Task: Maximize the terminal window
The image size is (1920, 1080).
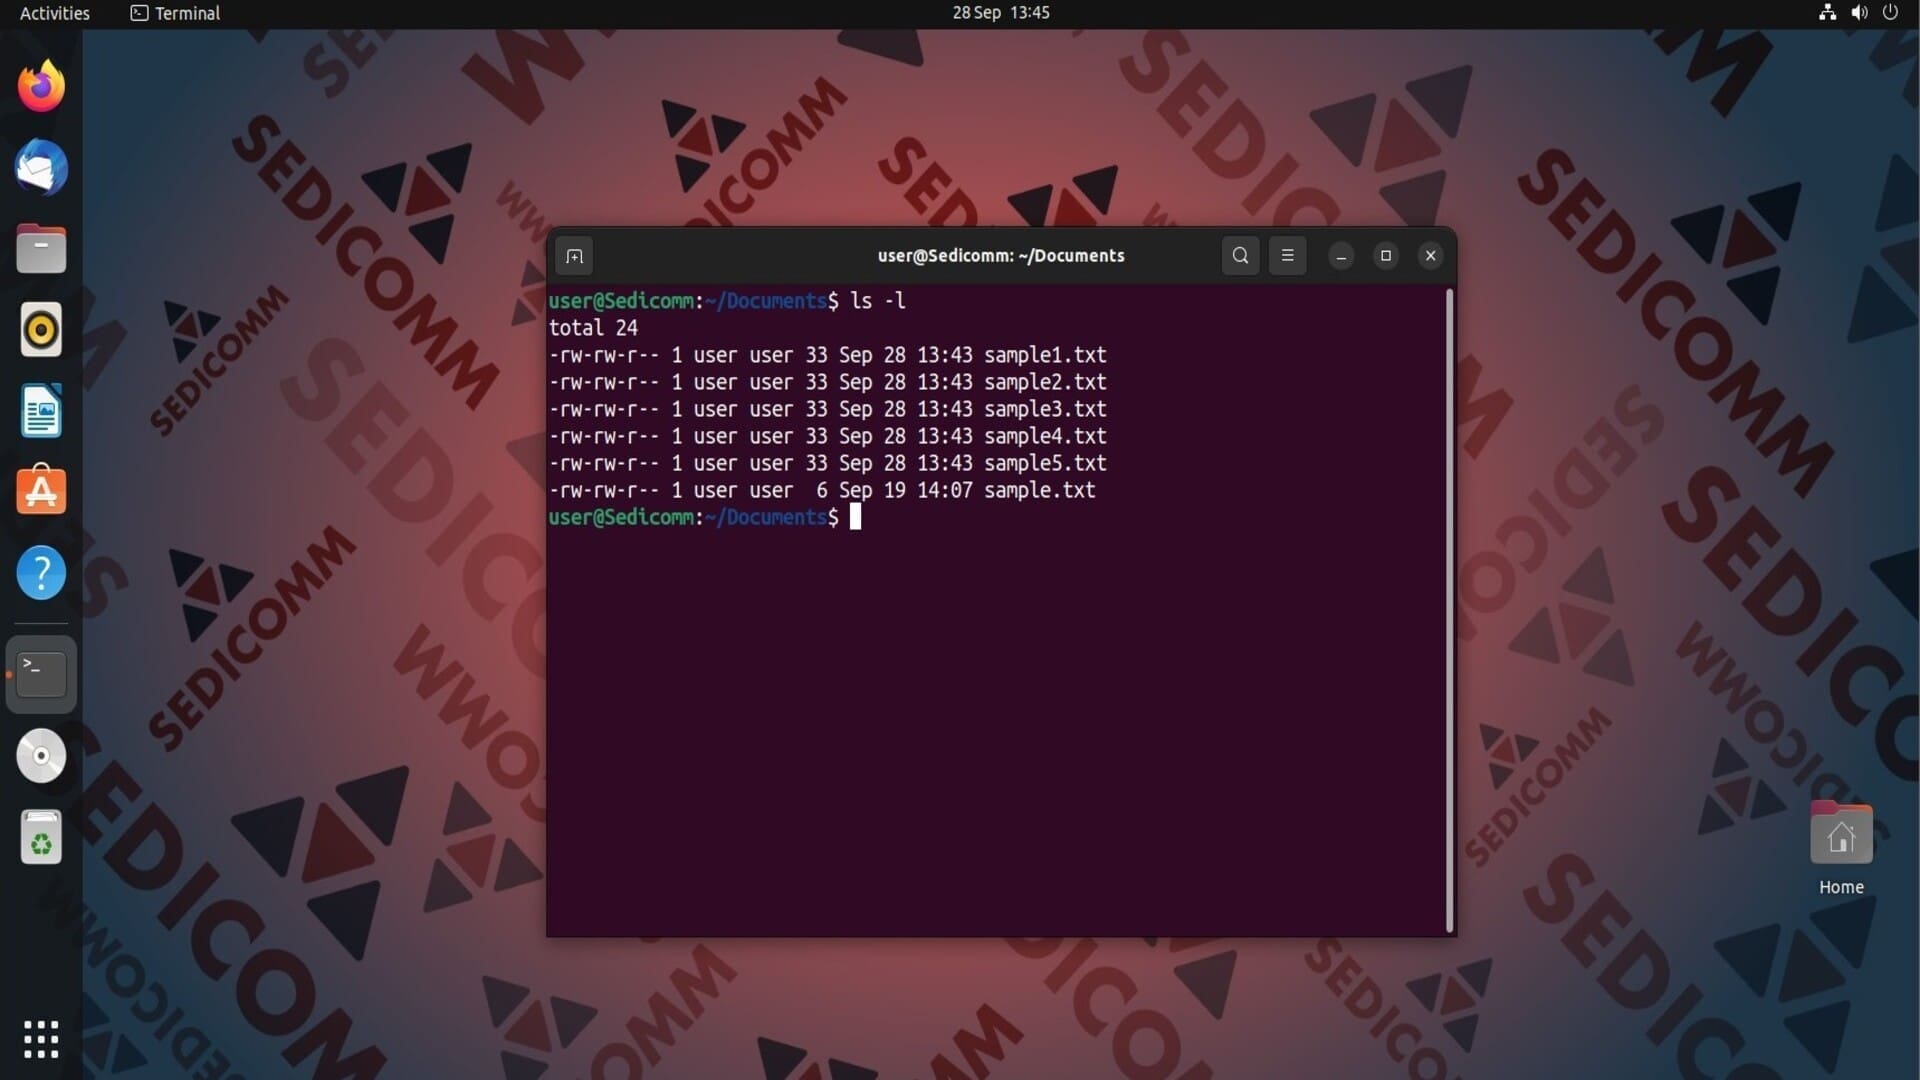Action: coord(1386,256)
